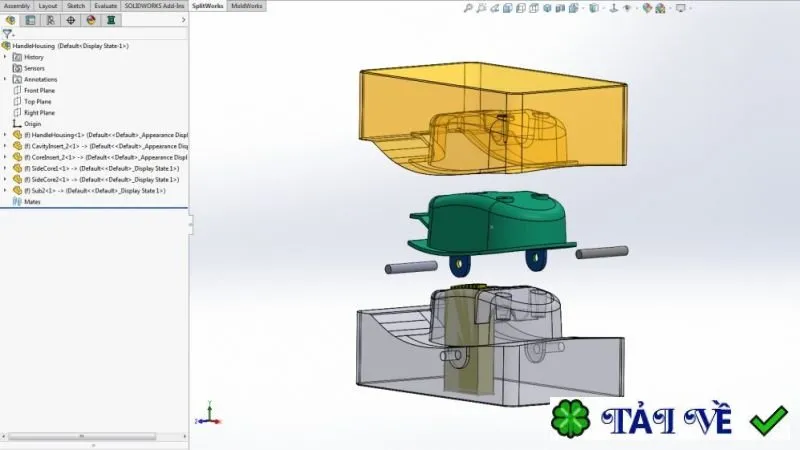This screenshot has height=450, width=800.
Task: Click the Apply Scene icon
Action: 660,8
